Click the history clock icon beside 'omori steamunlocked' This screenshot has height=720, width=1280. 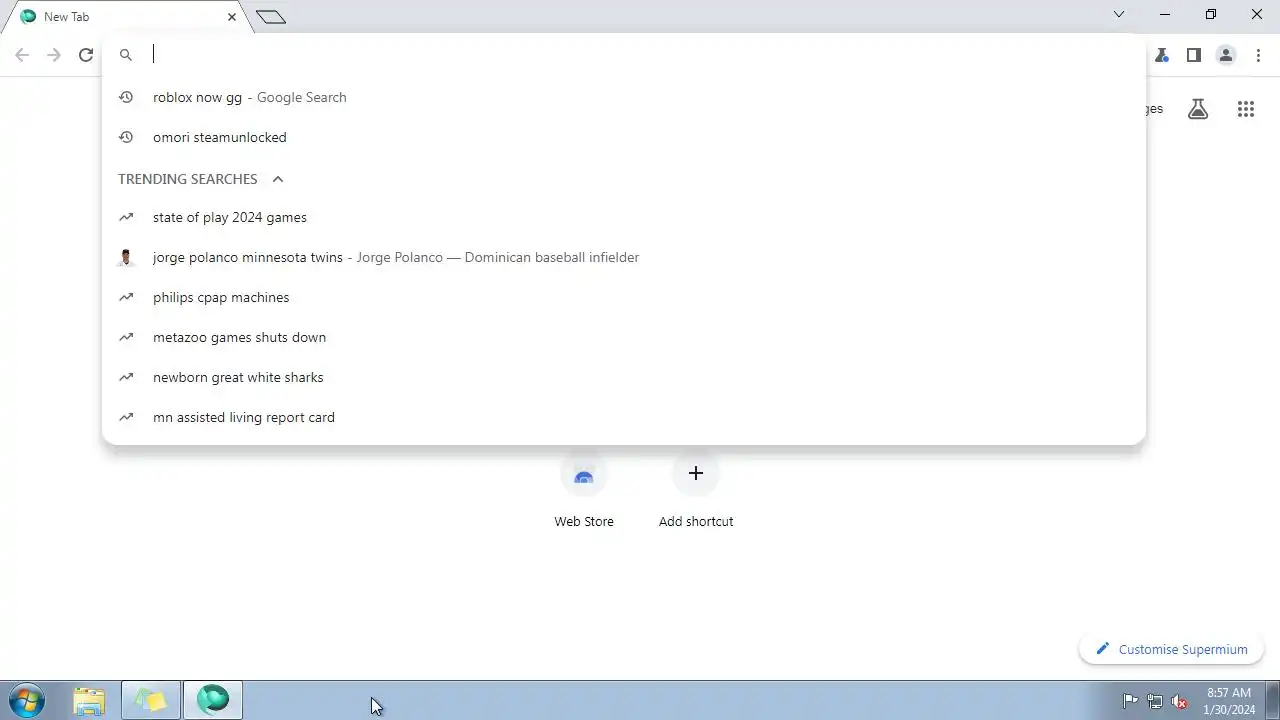pos(126,137)
